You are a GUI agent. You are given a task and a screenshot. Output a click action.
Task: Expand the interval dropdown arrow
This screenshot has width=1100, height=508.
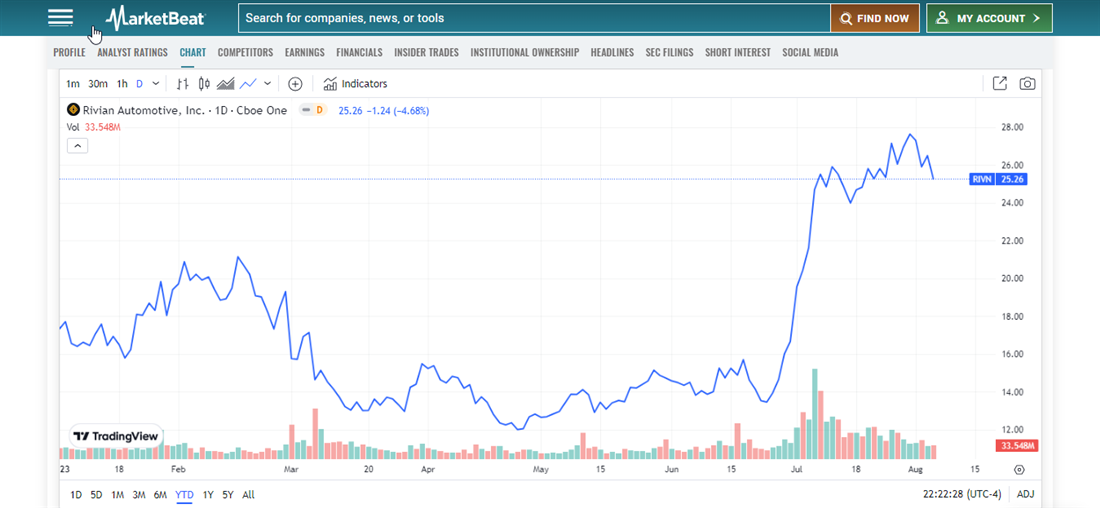(156, 84)
